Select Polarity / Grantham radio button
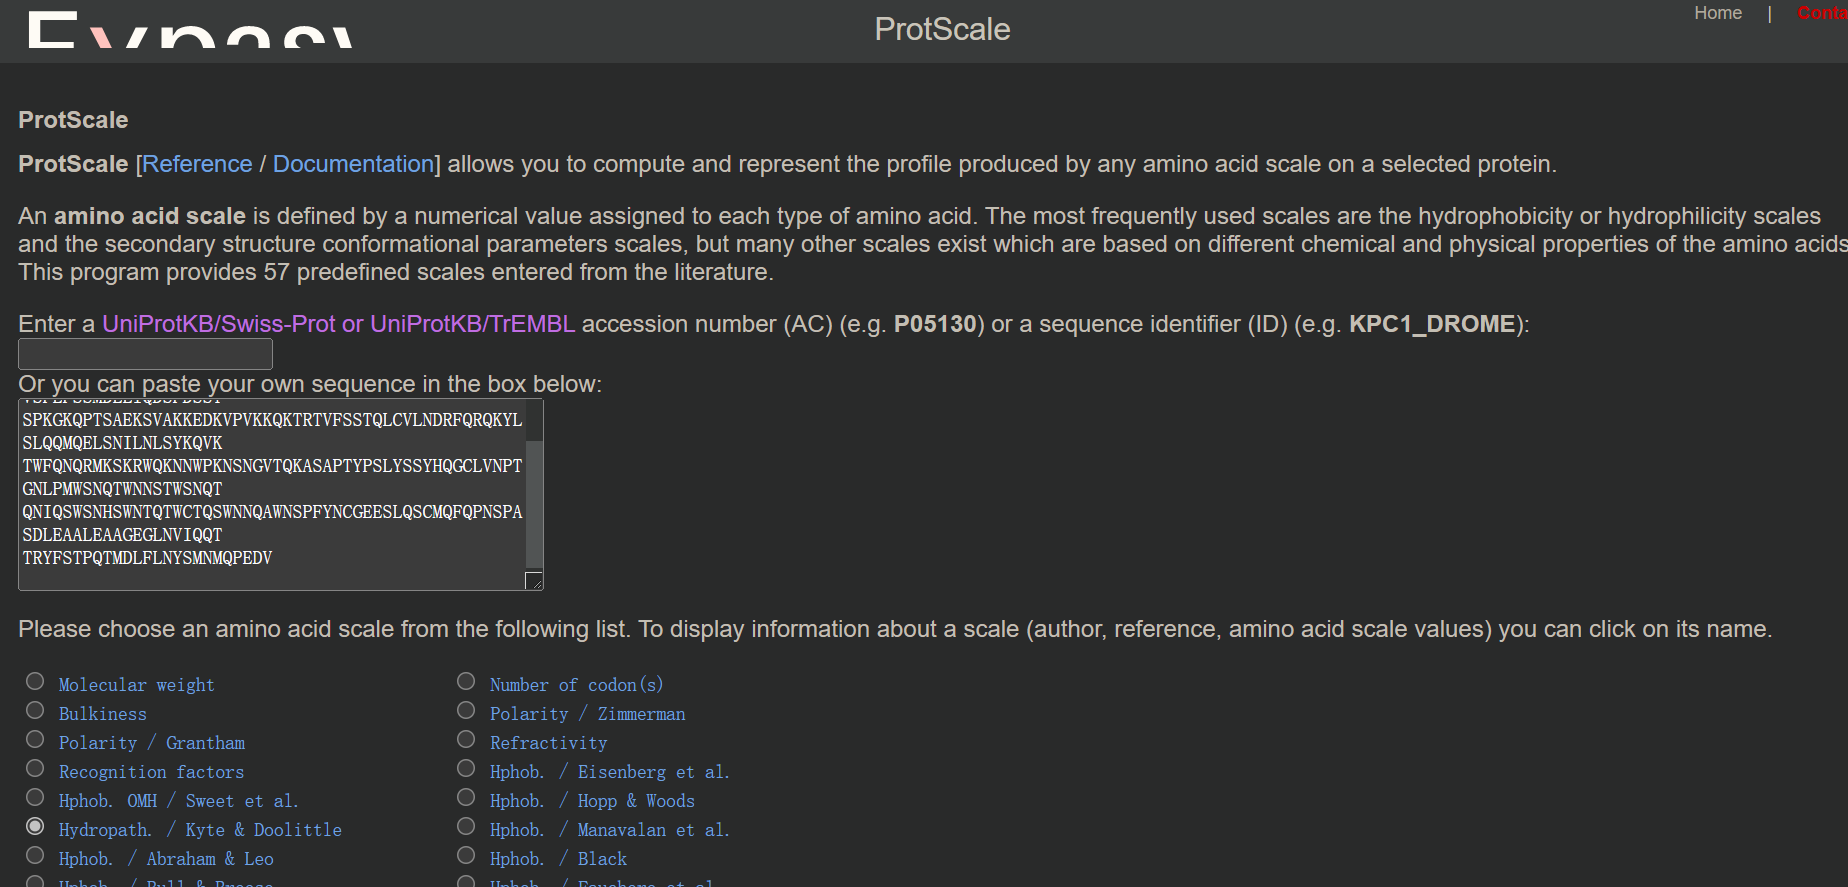 (x=35, y=739)
